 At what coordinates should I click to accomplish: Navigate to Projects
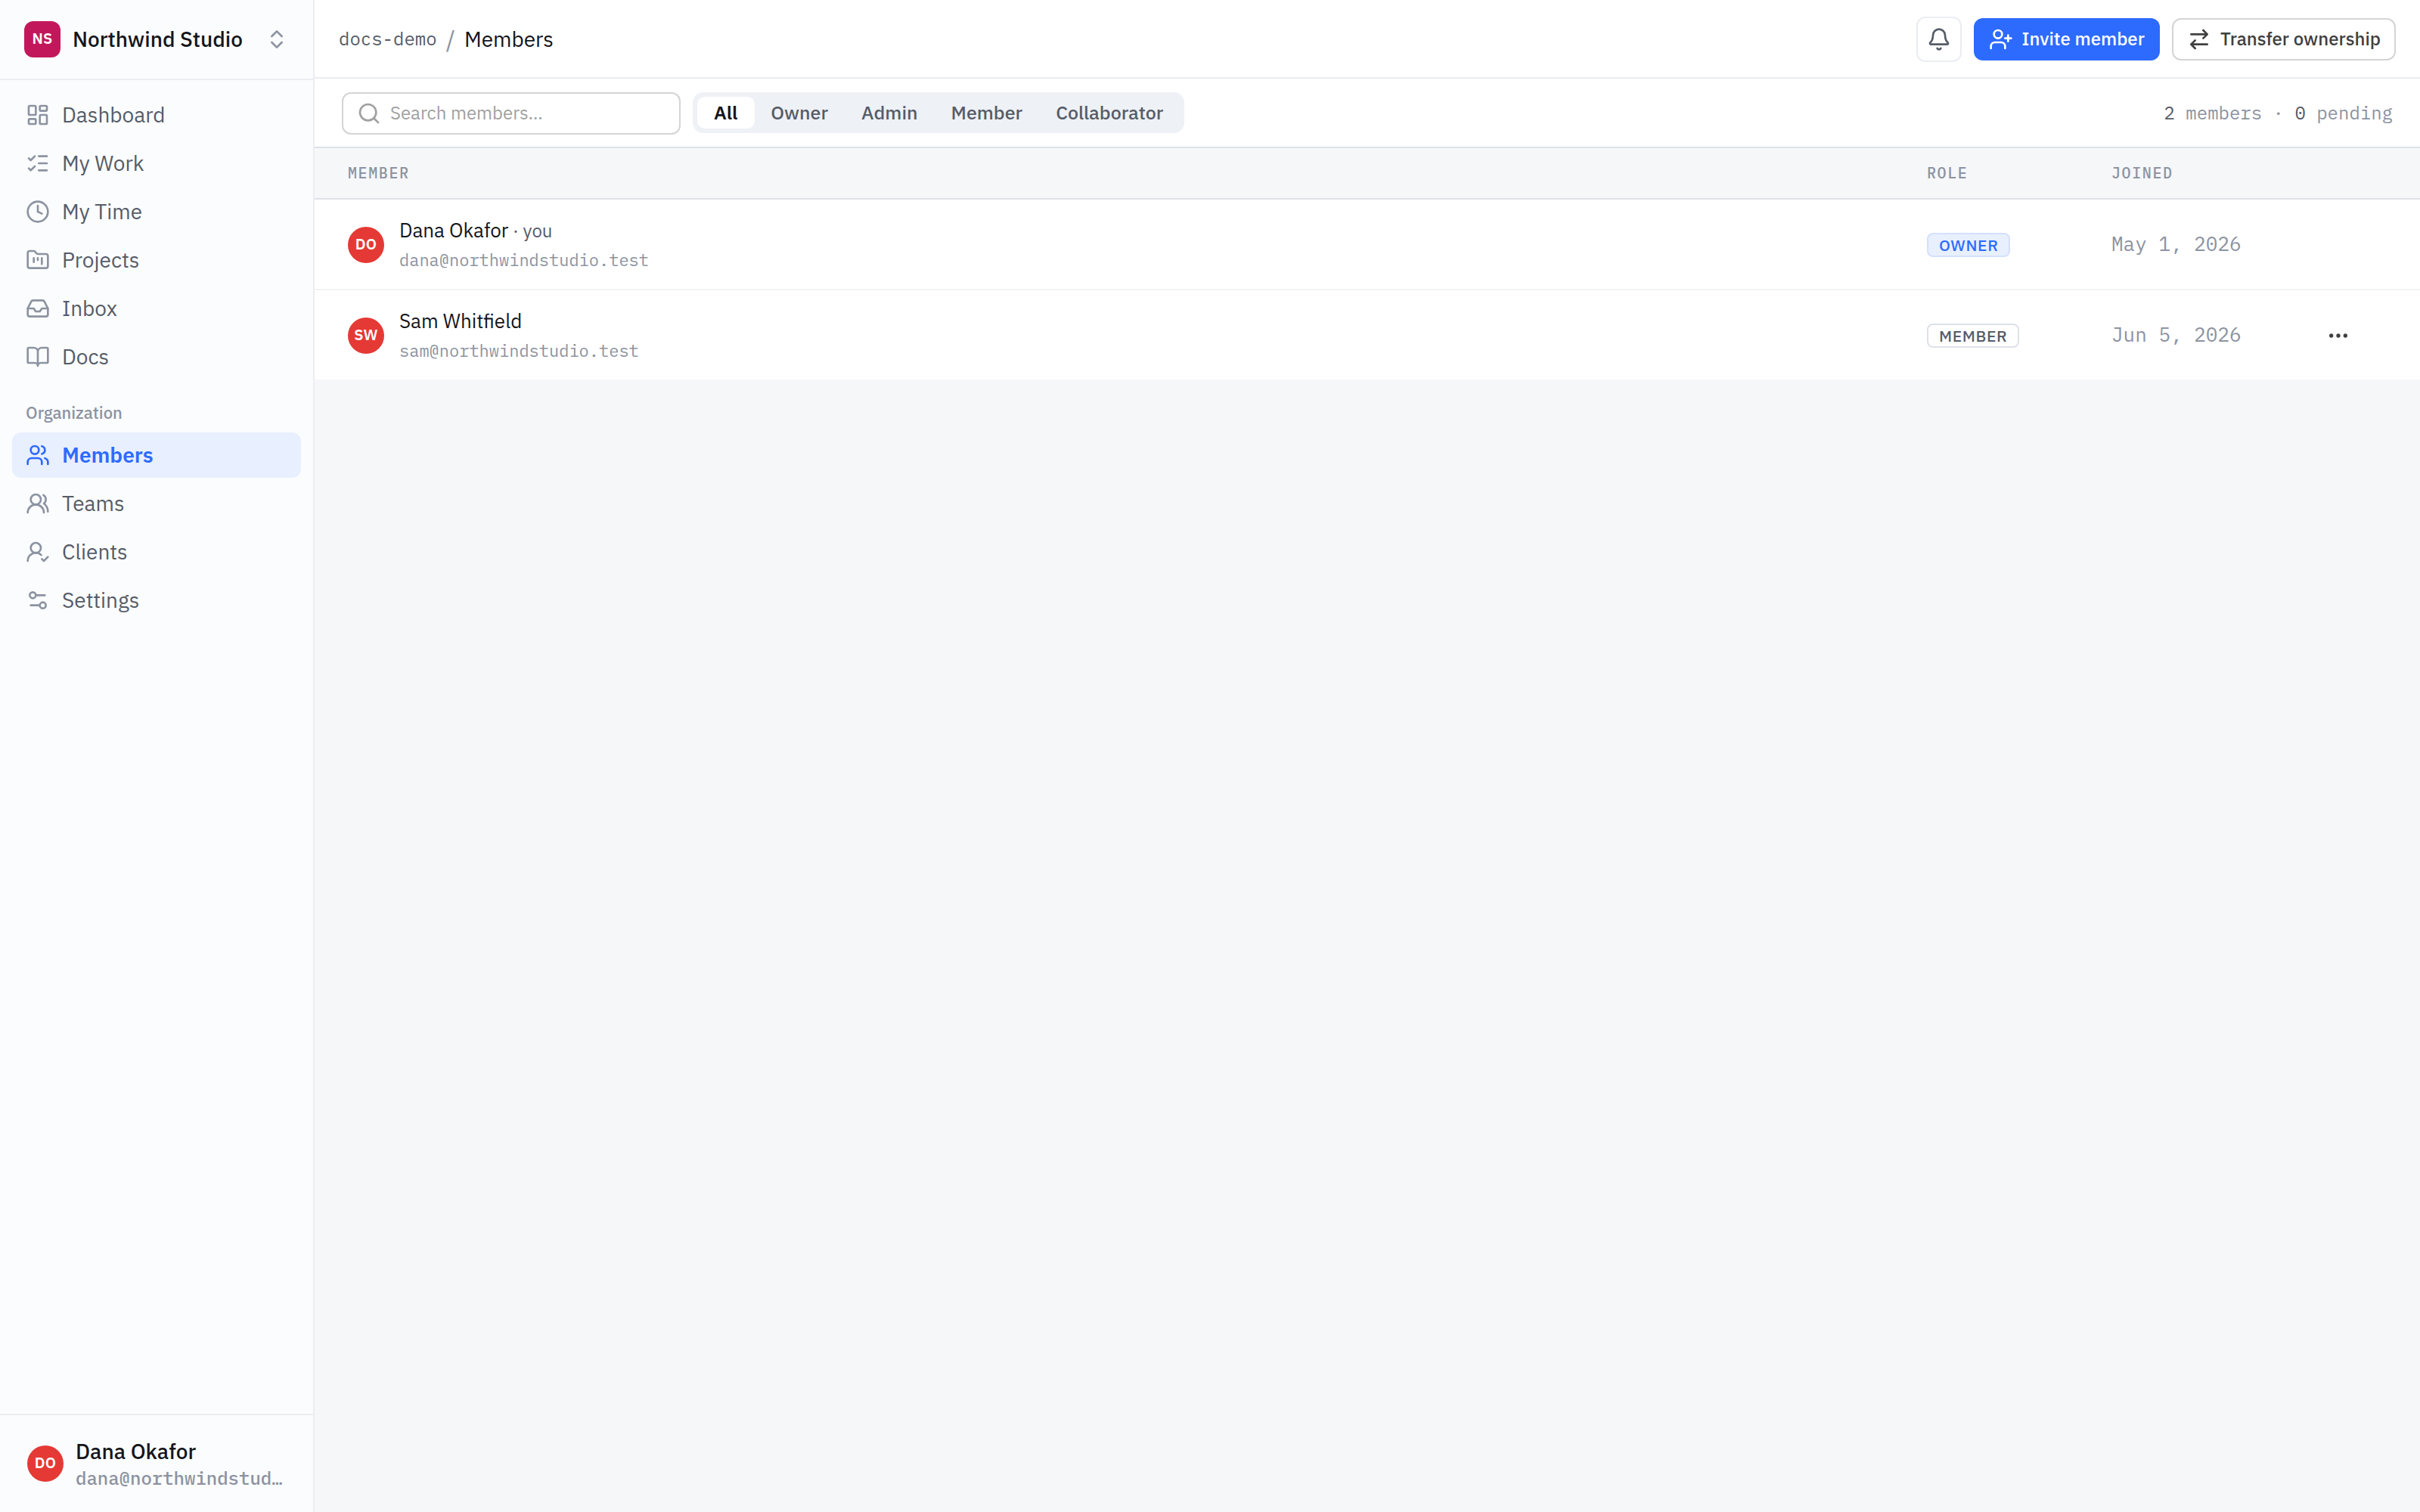(156, 260)
